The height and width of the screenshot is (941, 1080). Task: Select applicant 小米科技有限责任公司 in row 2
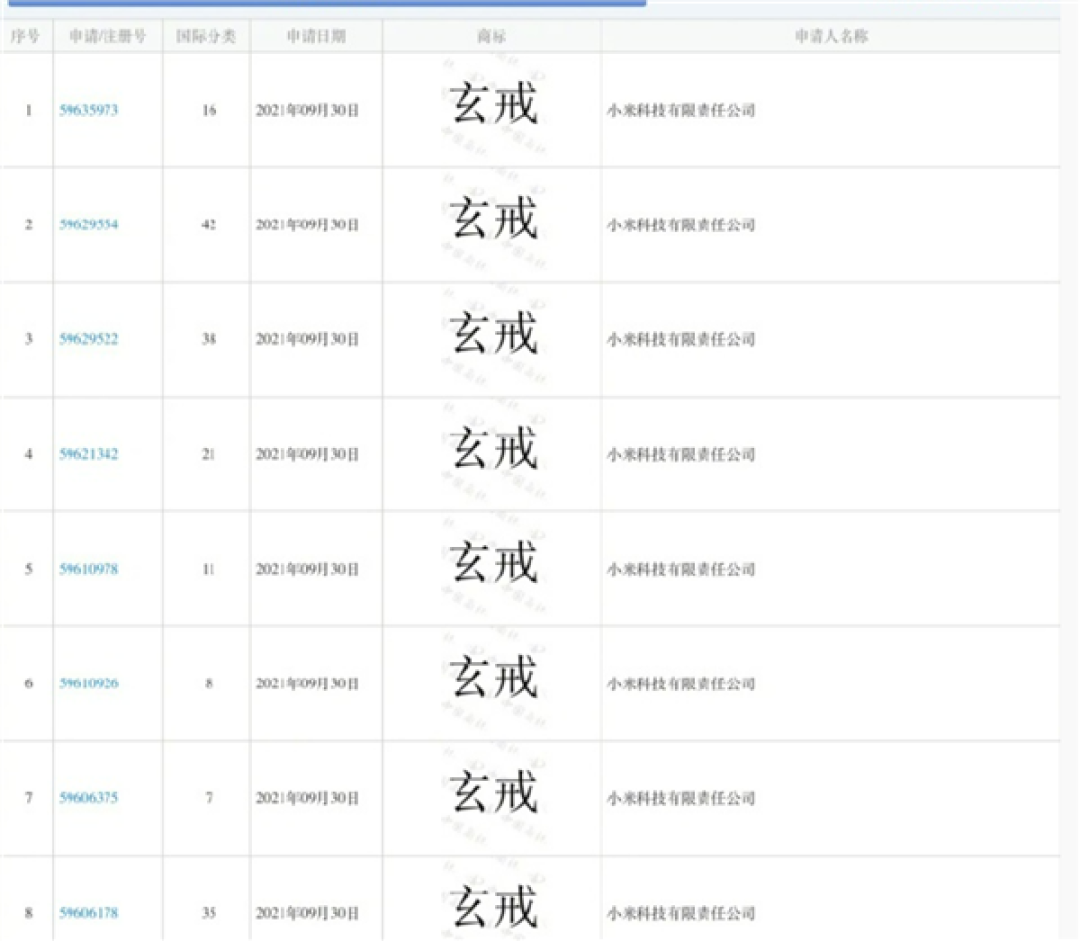[x=681, y=225]
